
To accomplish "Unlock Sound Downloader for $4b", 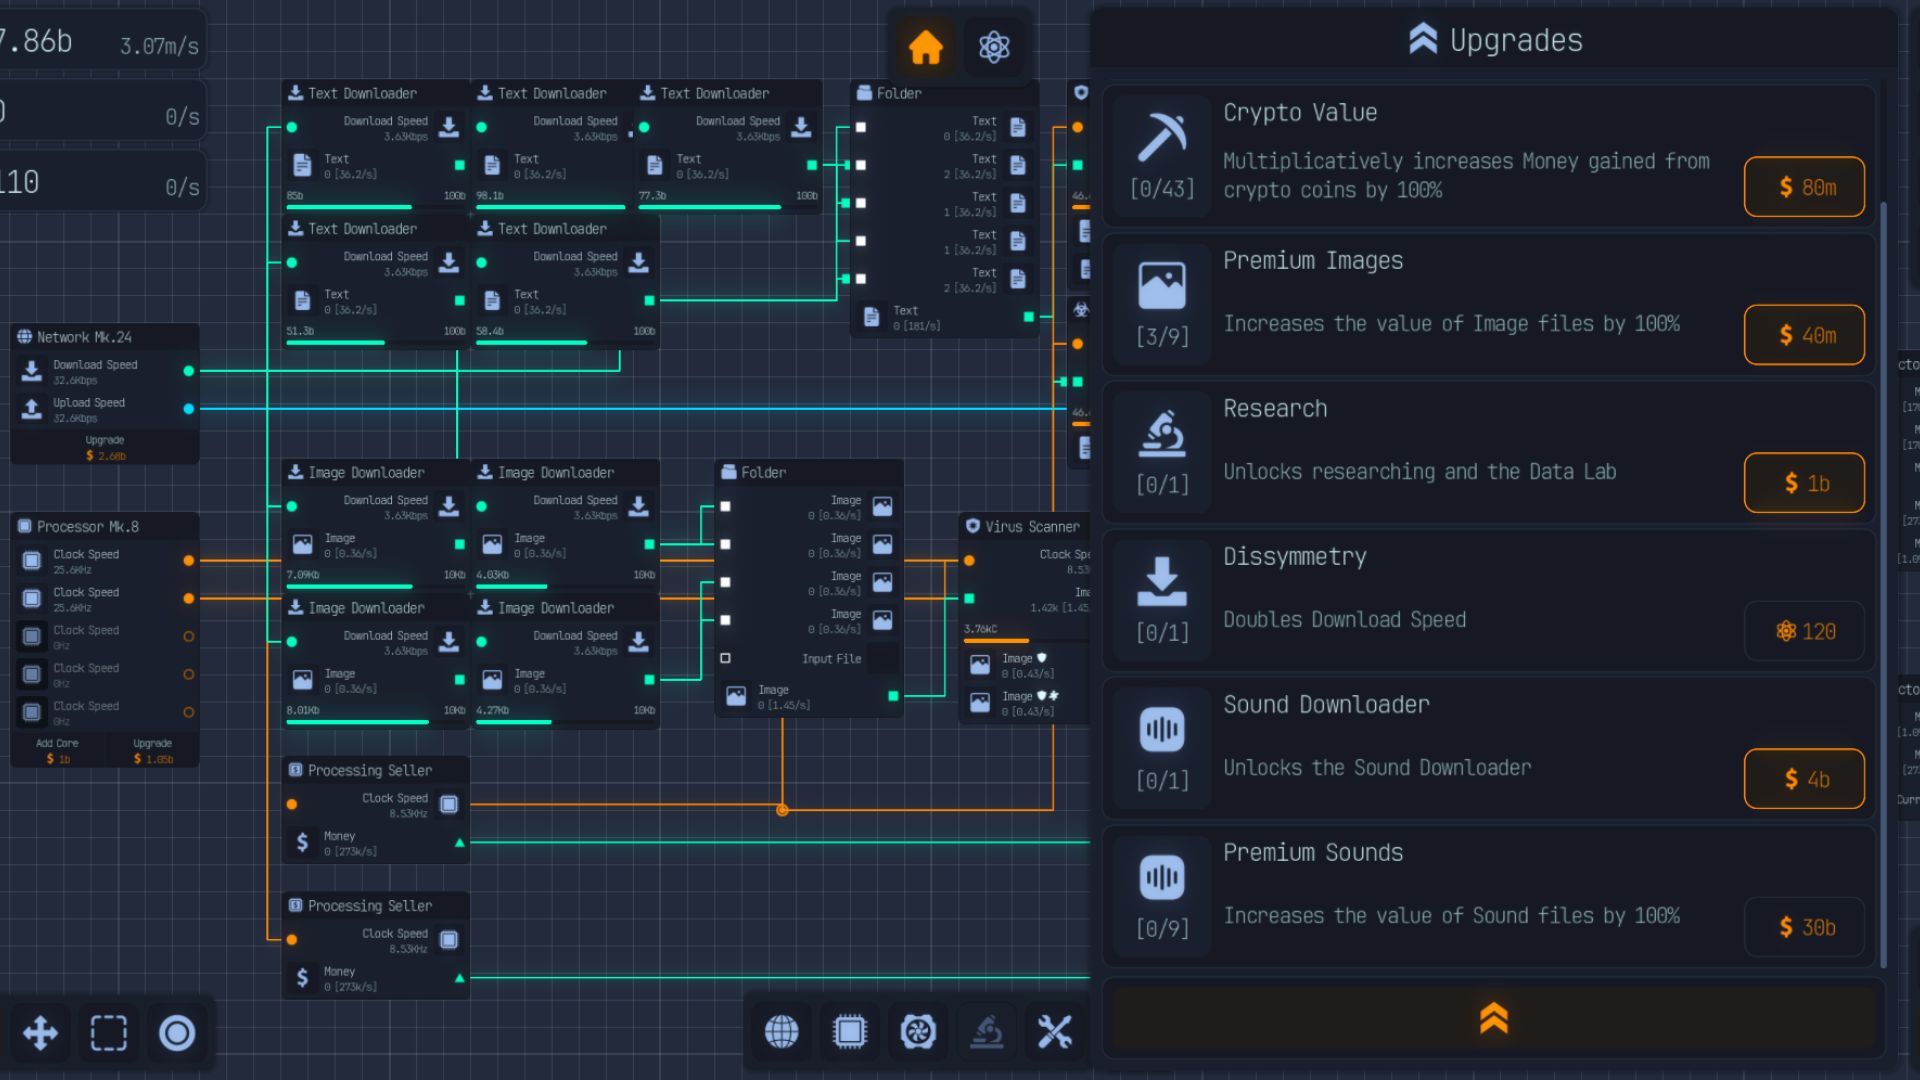I will (1804, 779).
